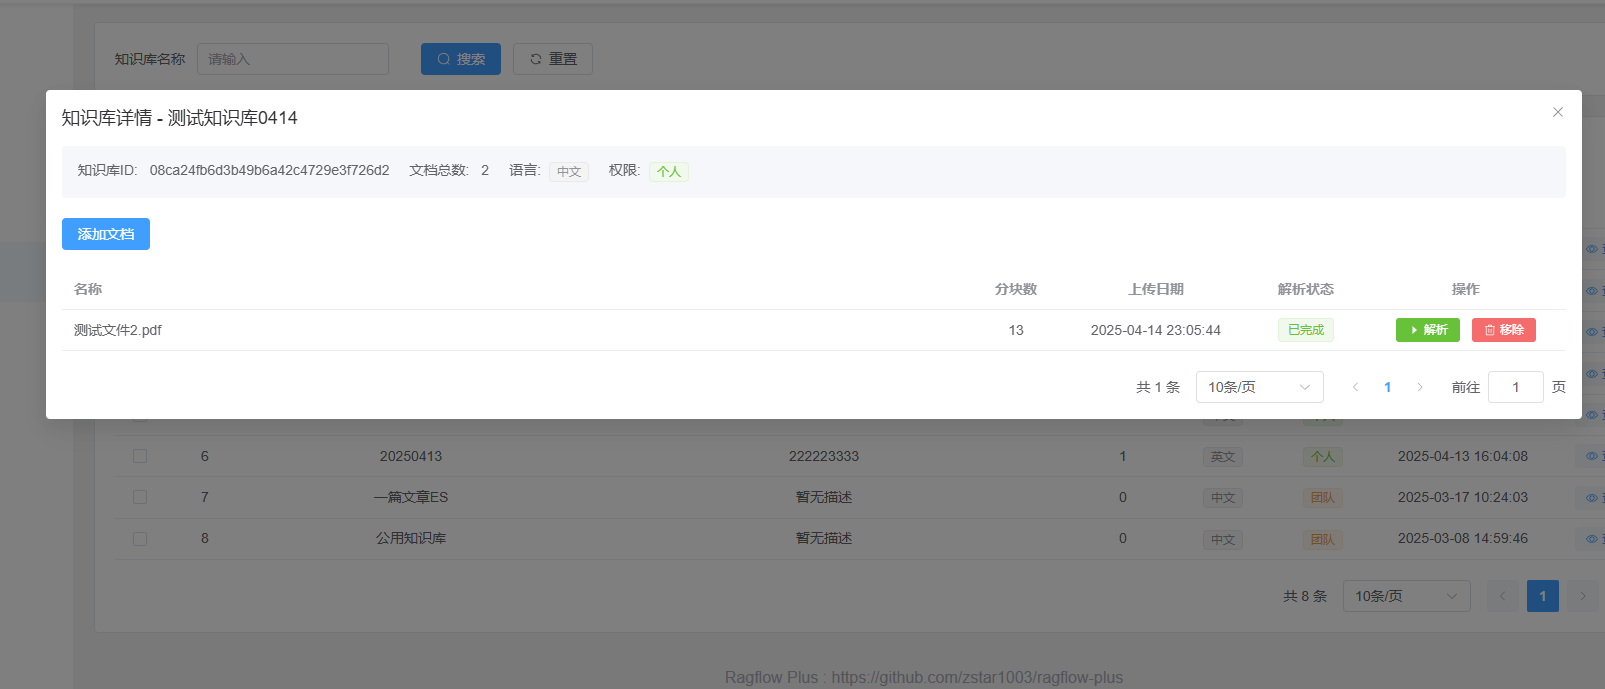Click the 个人 permission tag in dialog
This screenshot has width=1605, height=689.
point(669,172)
